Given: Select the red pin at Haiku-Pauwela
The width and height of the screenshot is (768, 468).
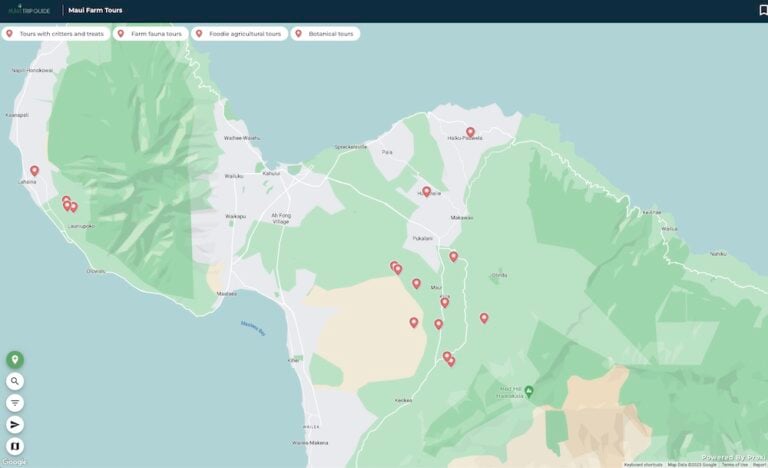Looking at the screenshot, I should tap(470, 132).
